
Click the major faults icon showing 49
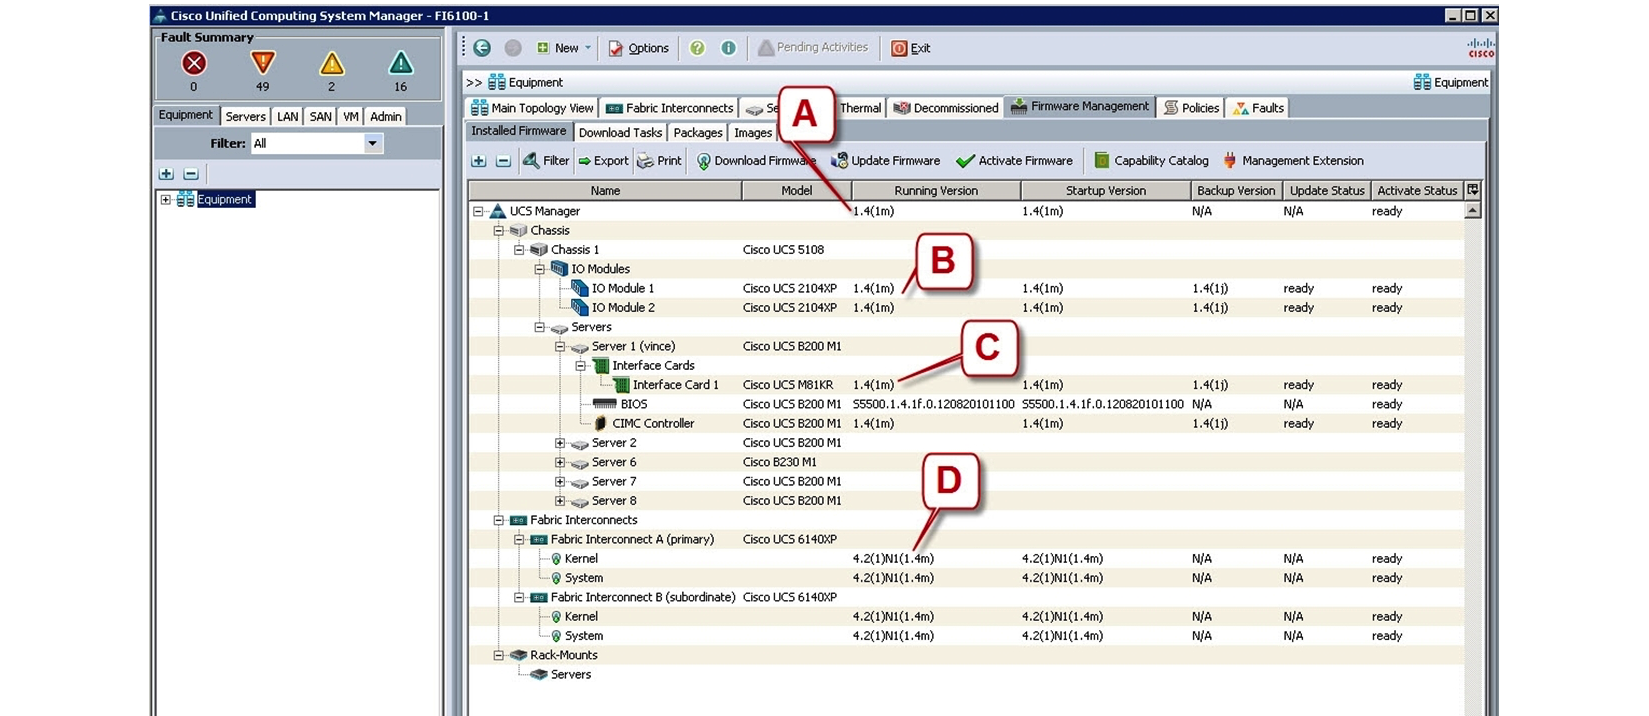coord(262,63)
